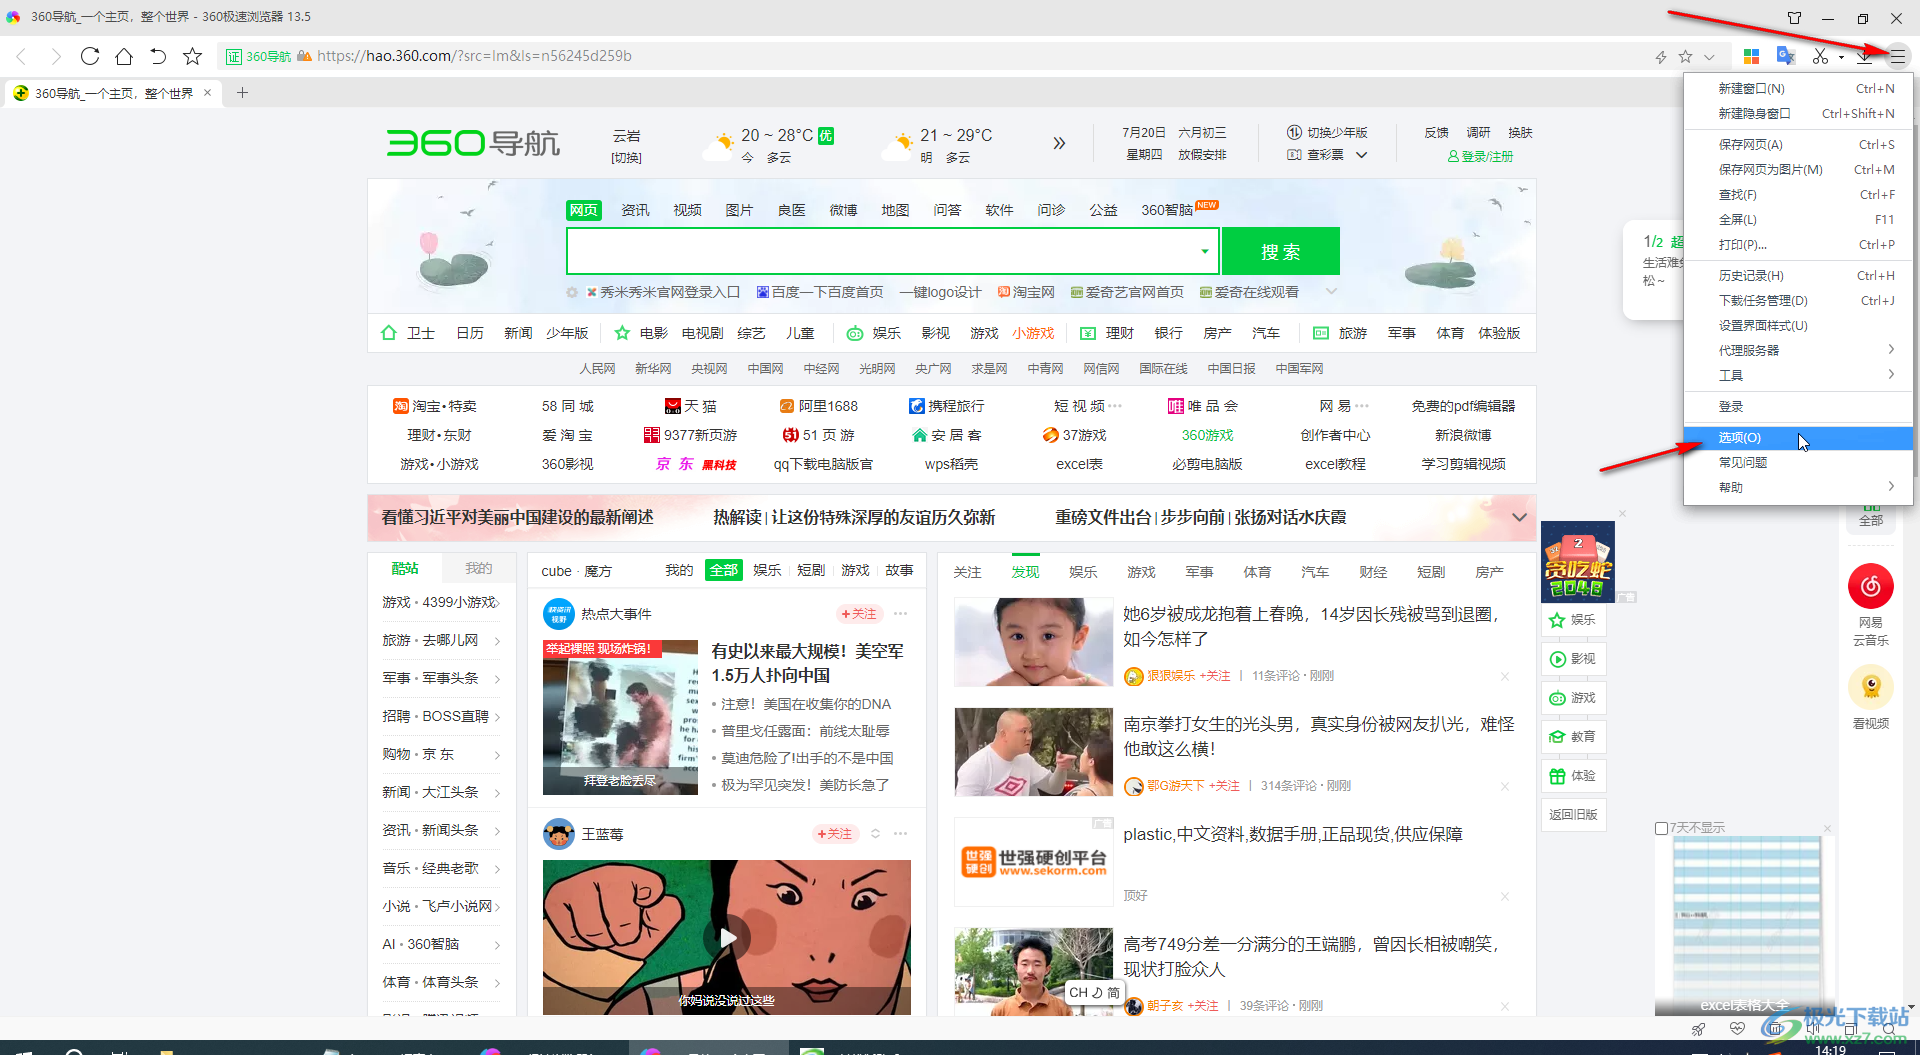
Task: Select 下载任务管理(D) menu entry
Action: coord(1798,300)
